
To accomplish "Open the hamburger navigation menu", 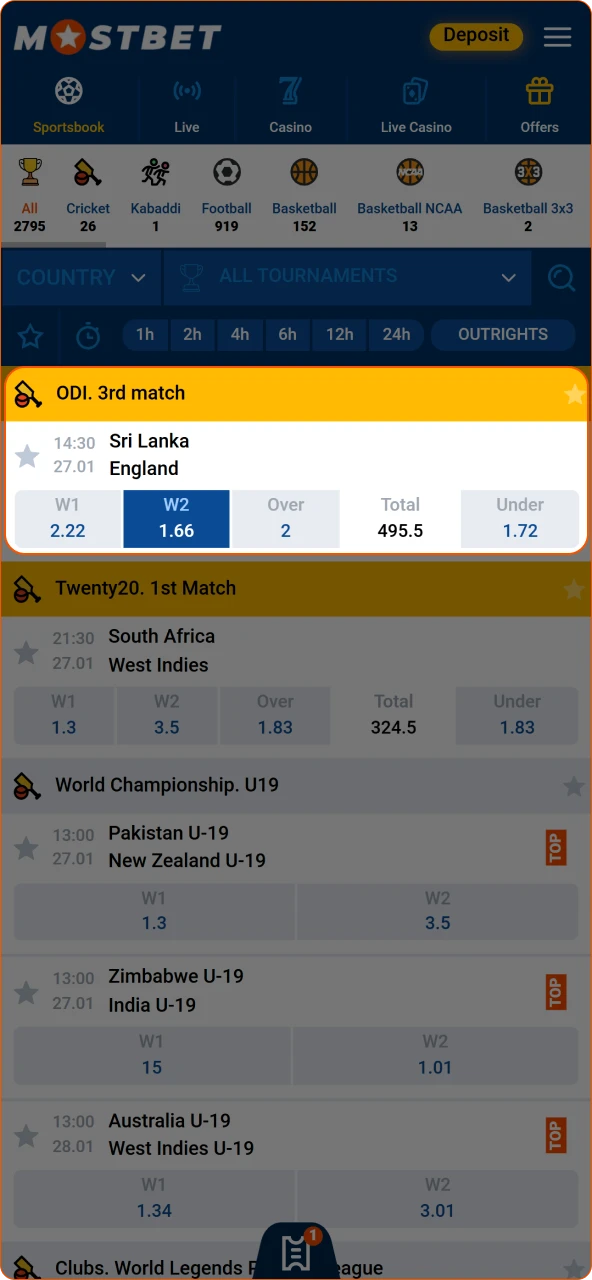I will [x=557, y=37].
